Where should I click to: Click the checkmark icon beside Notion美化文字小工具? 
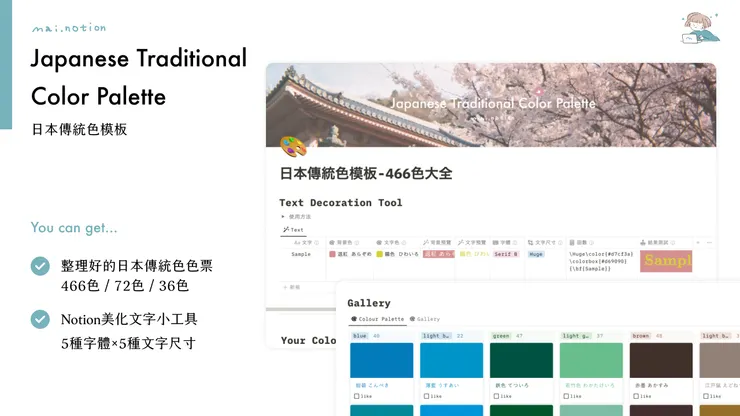pos(40,320)
